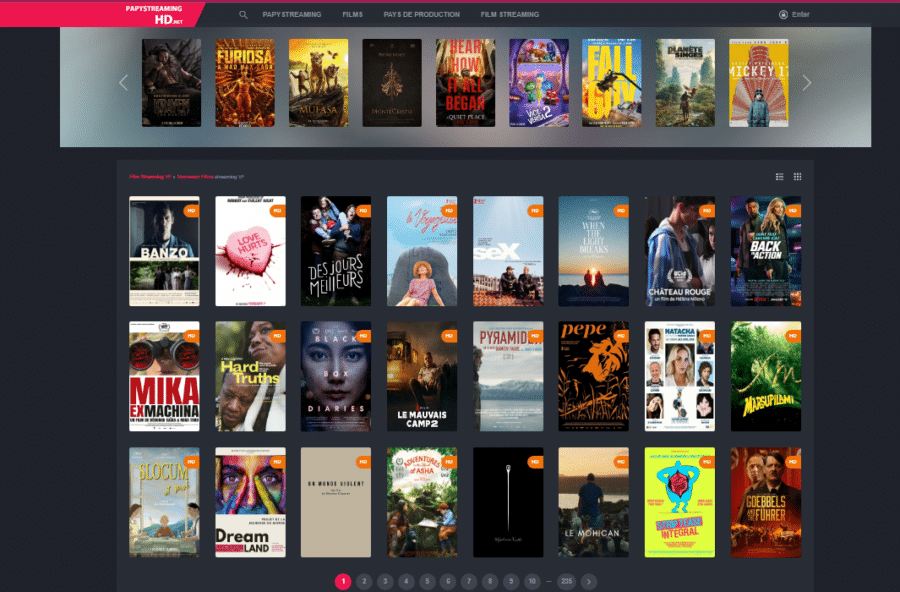Open the Slocum film poster
900x592 pixels.
[164, 502]
